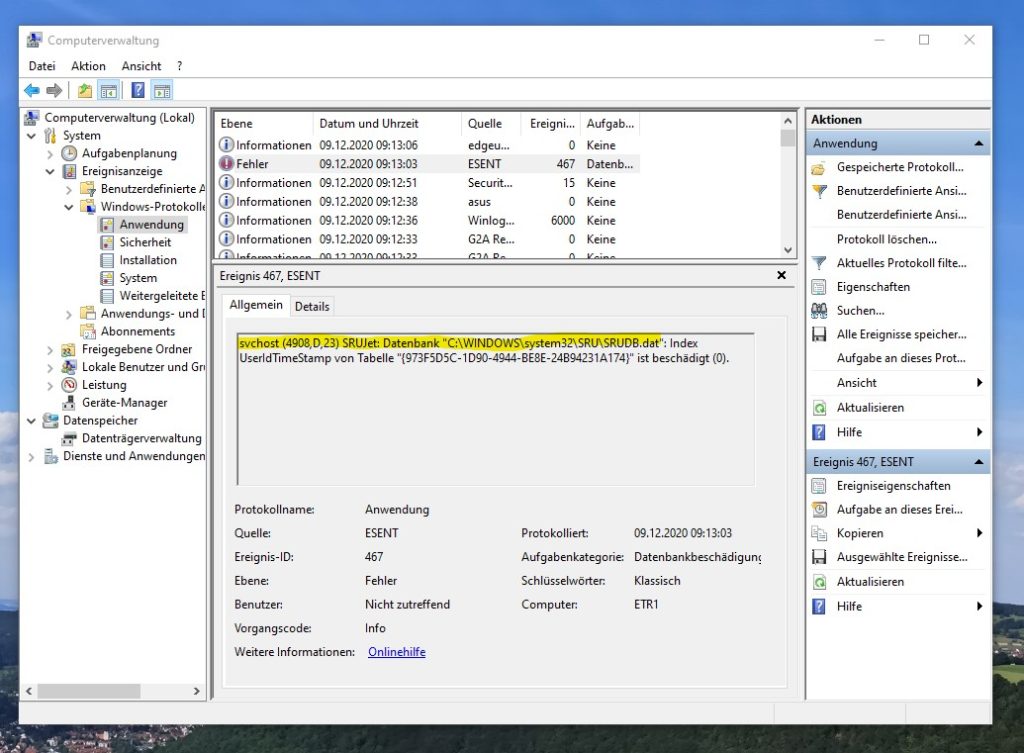Screen dimensions: 1024x753
Task: Open the Datei menu
Action: coord(42,66)
